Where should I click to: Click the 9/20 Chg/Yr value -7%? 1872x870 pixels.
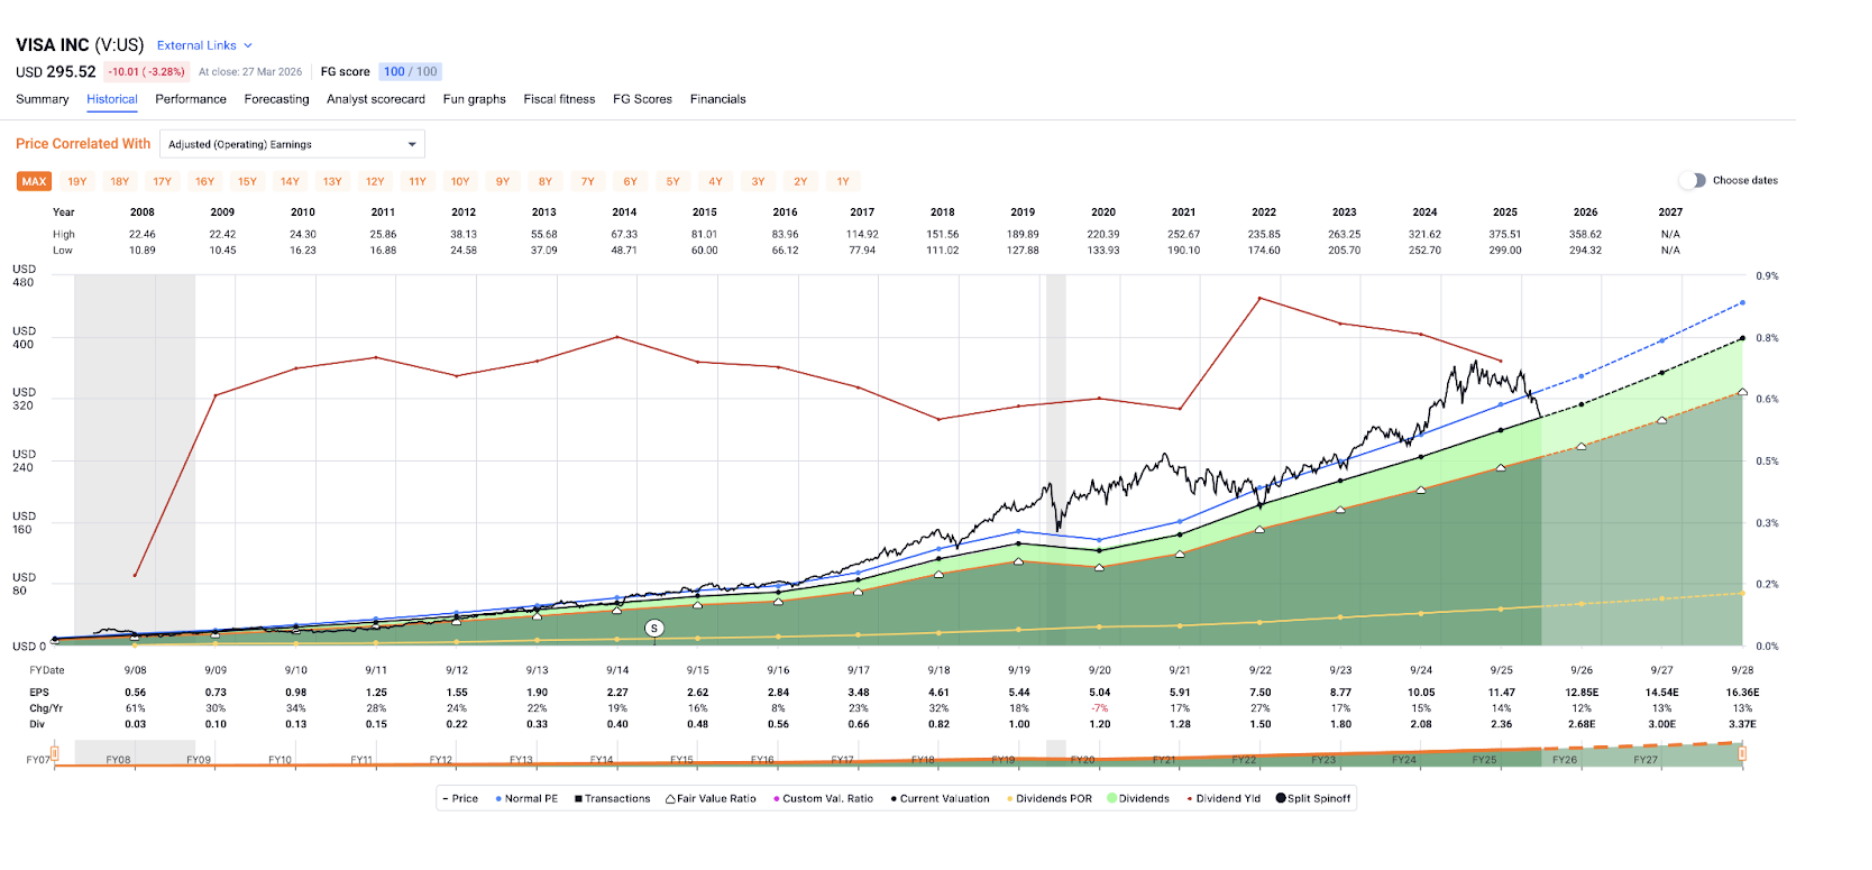pyautogui.click(x=1099, y=708)
